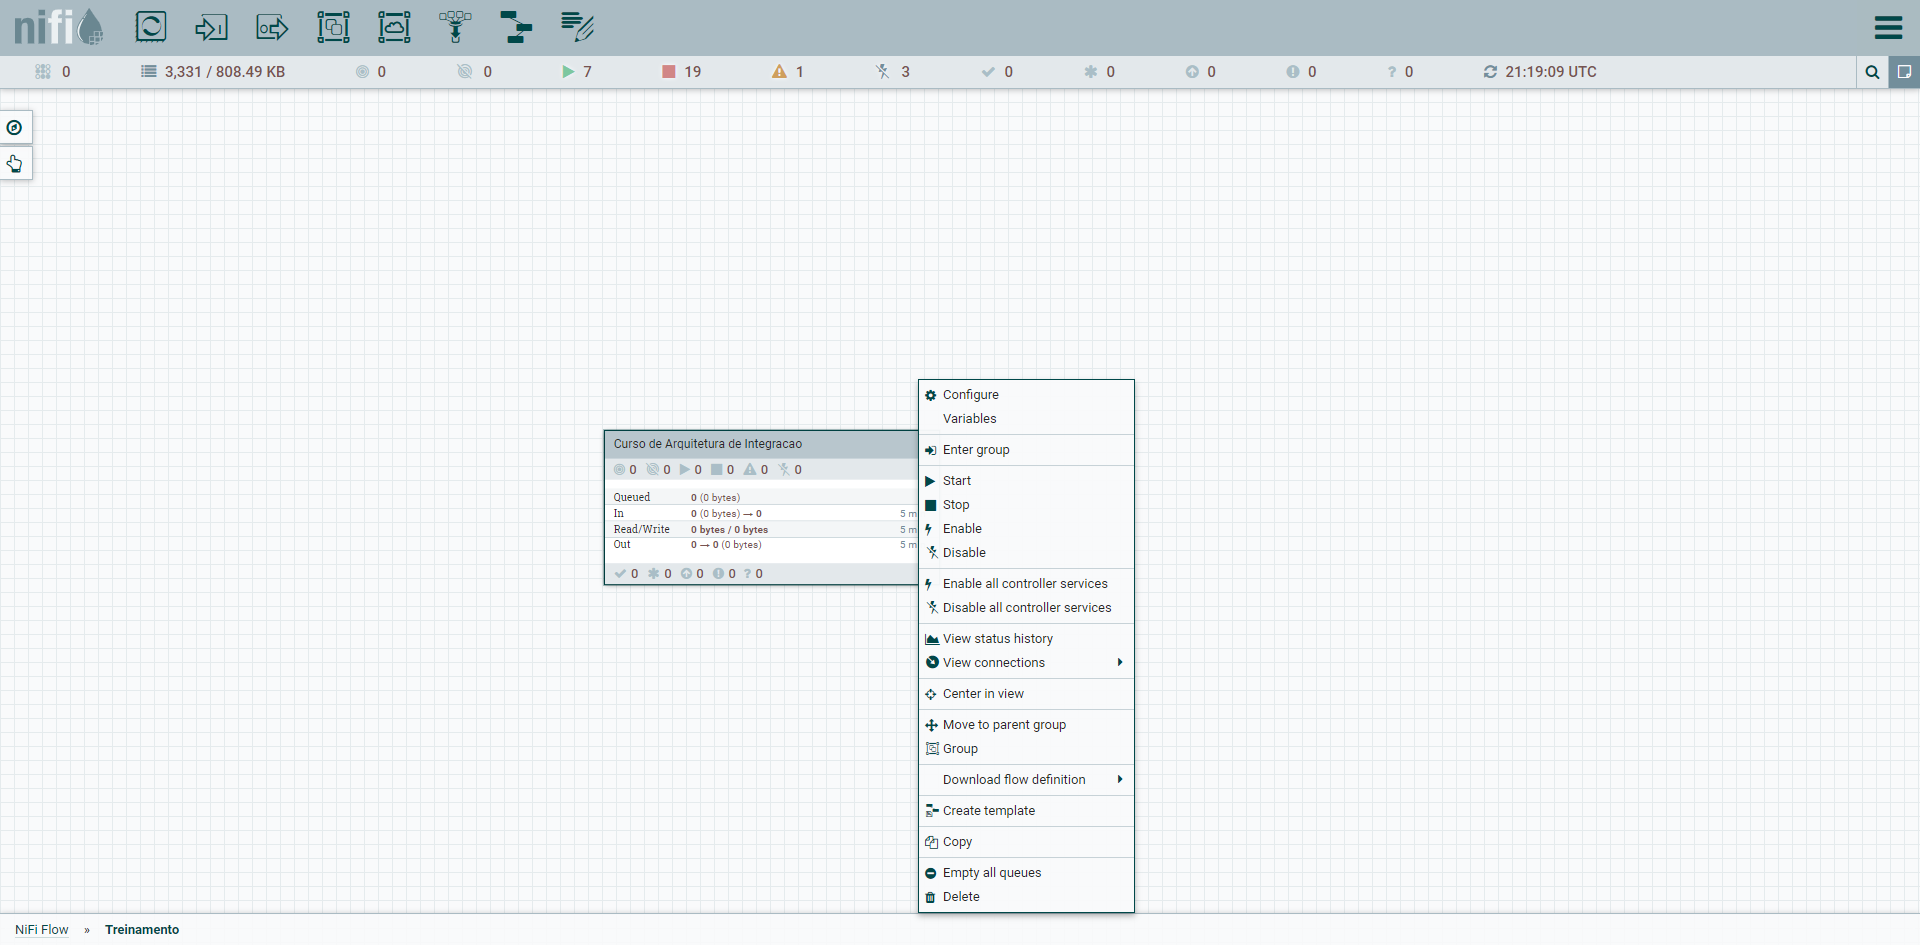This screenshot has width=1920, height=945.
Task: Select the Processor component icon in toolbar
Action: [151, 27]
